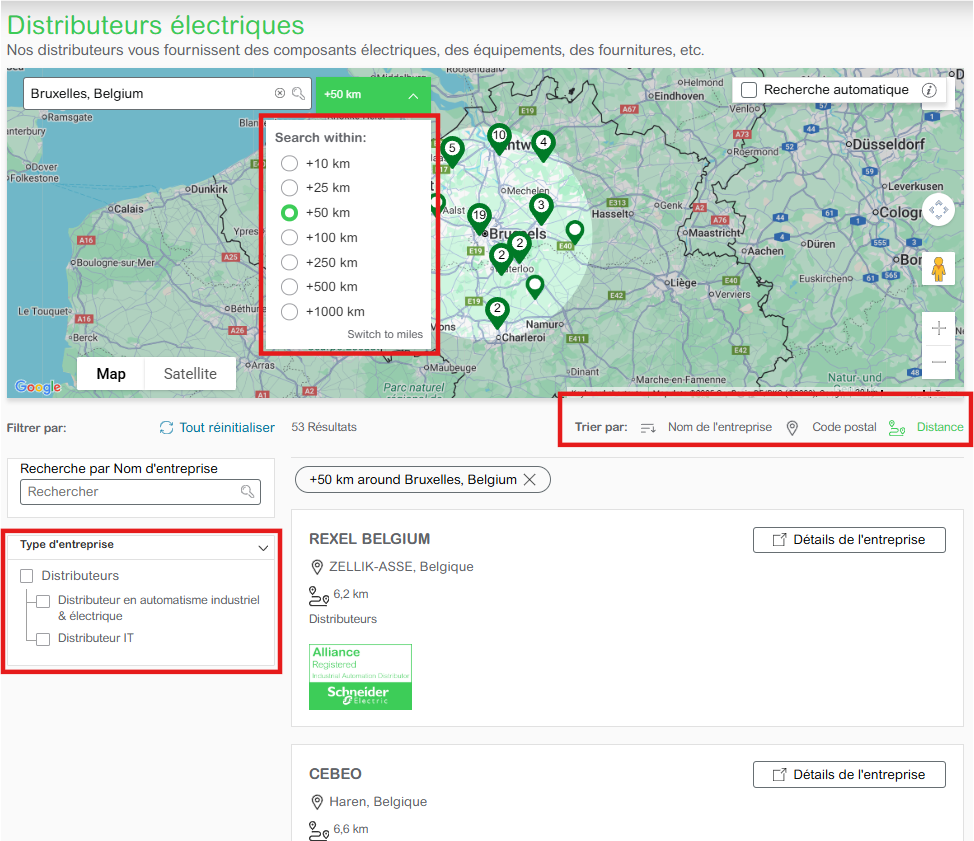Enable Recherche automatique checkbox
This screenshot has height=841, width=974.
pos(749,90)
